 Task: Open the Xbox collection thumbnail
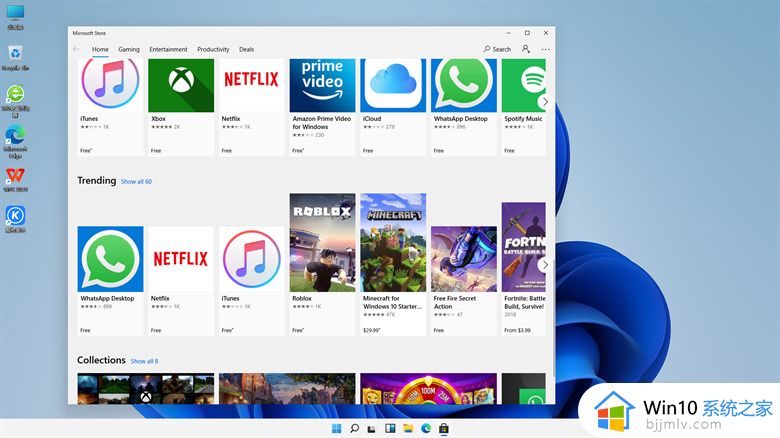[x=146, y=389]
